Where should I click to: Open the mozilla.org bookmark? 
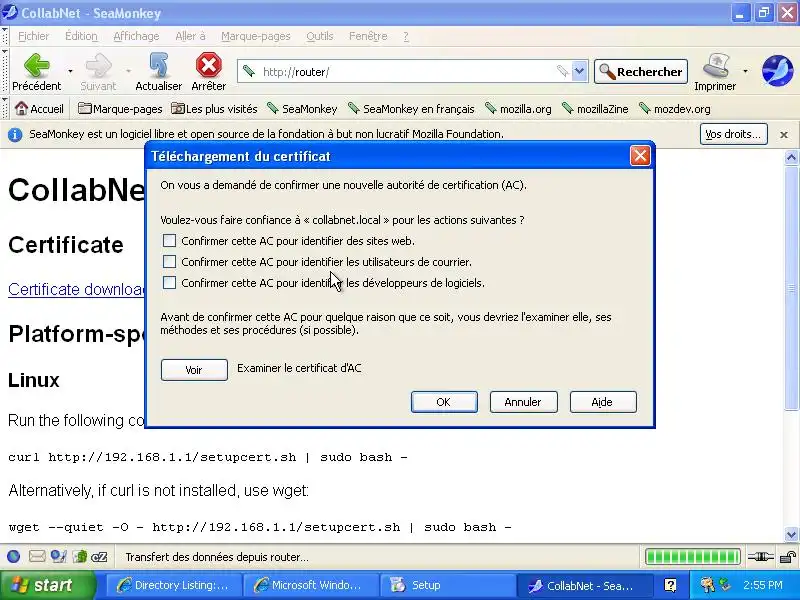pyautogui.click(x=518, y=109)
